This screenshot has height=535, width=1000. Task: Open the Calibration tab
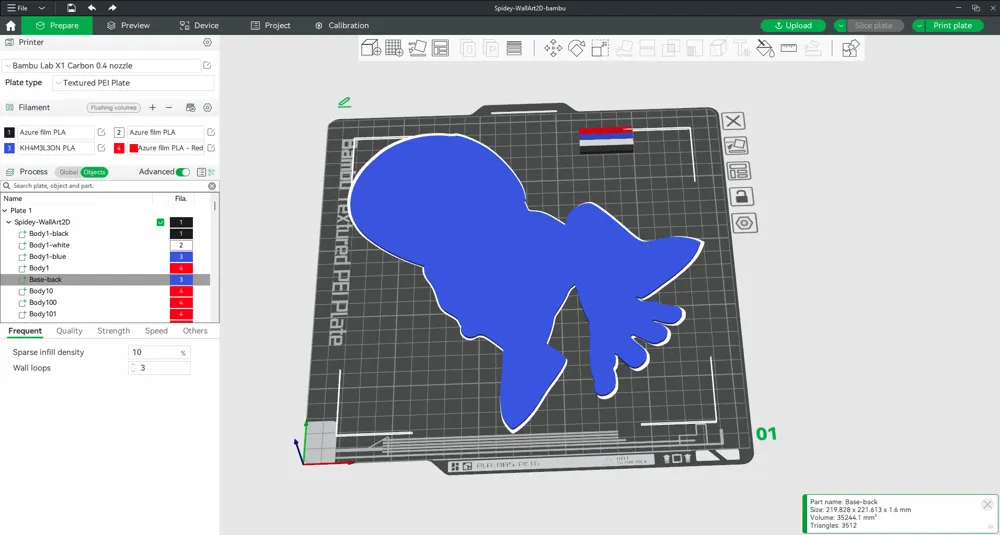(x=342, y=26)
